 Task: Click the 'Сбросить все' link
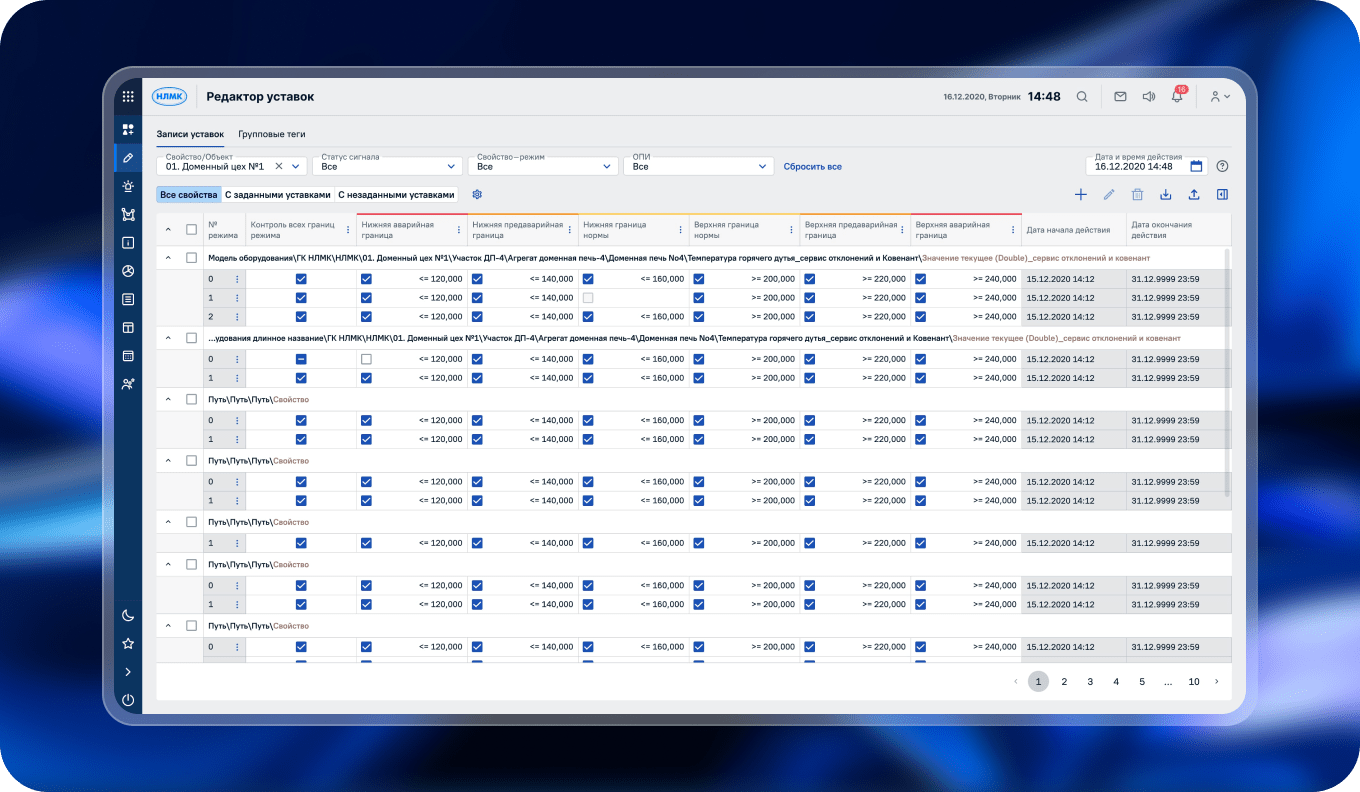click(812, 167)
